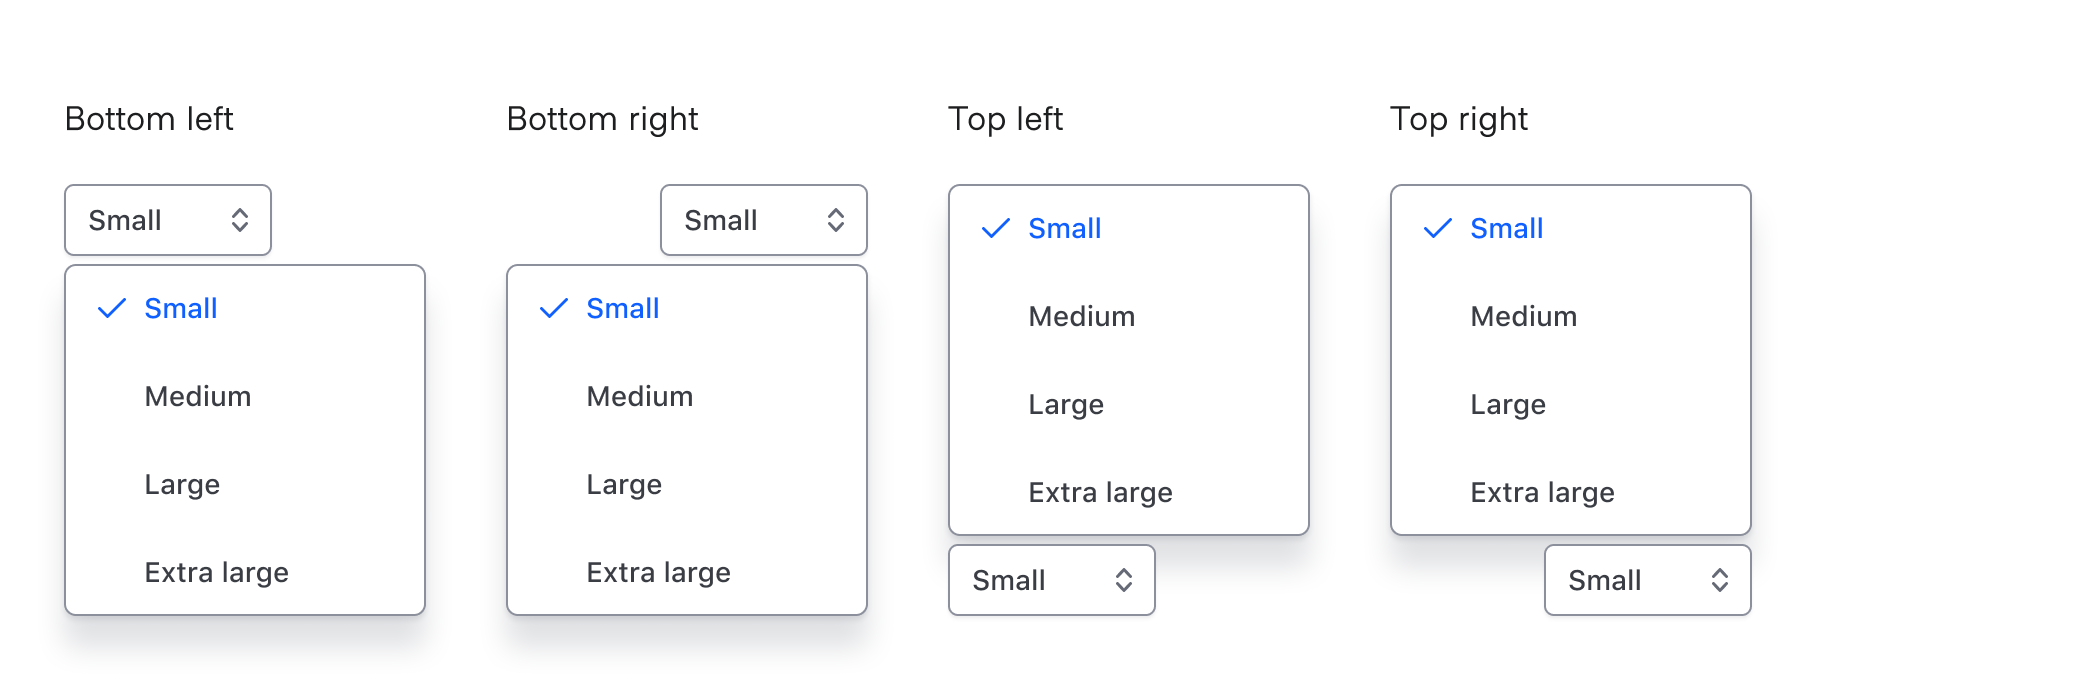Select Medium in the Top right menu
2080x680 pixels.
point(1523,316)
